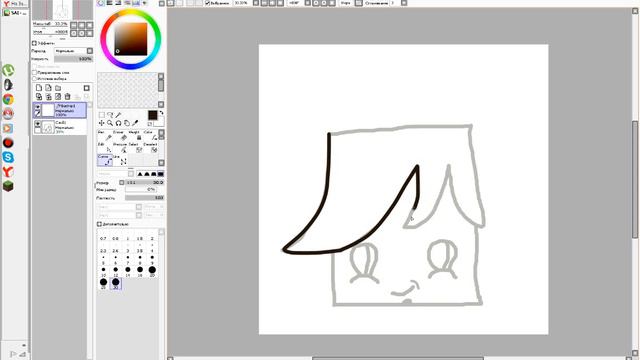Select the Linework1 layer

point(60,110)
